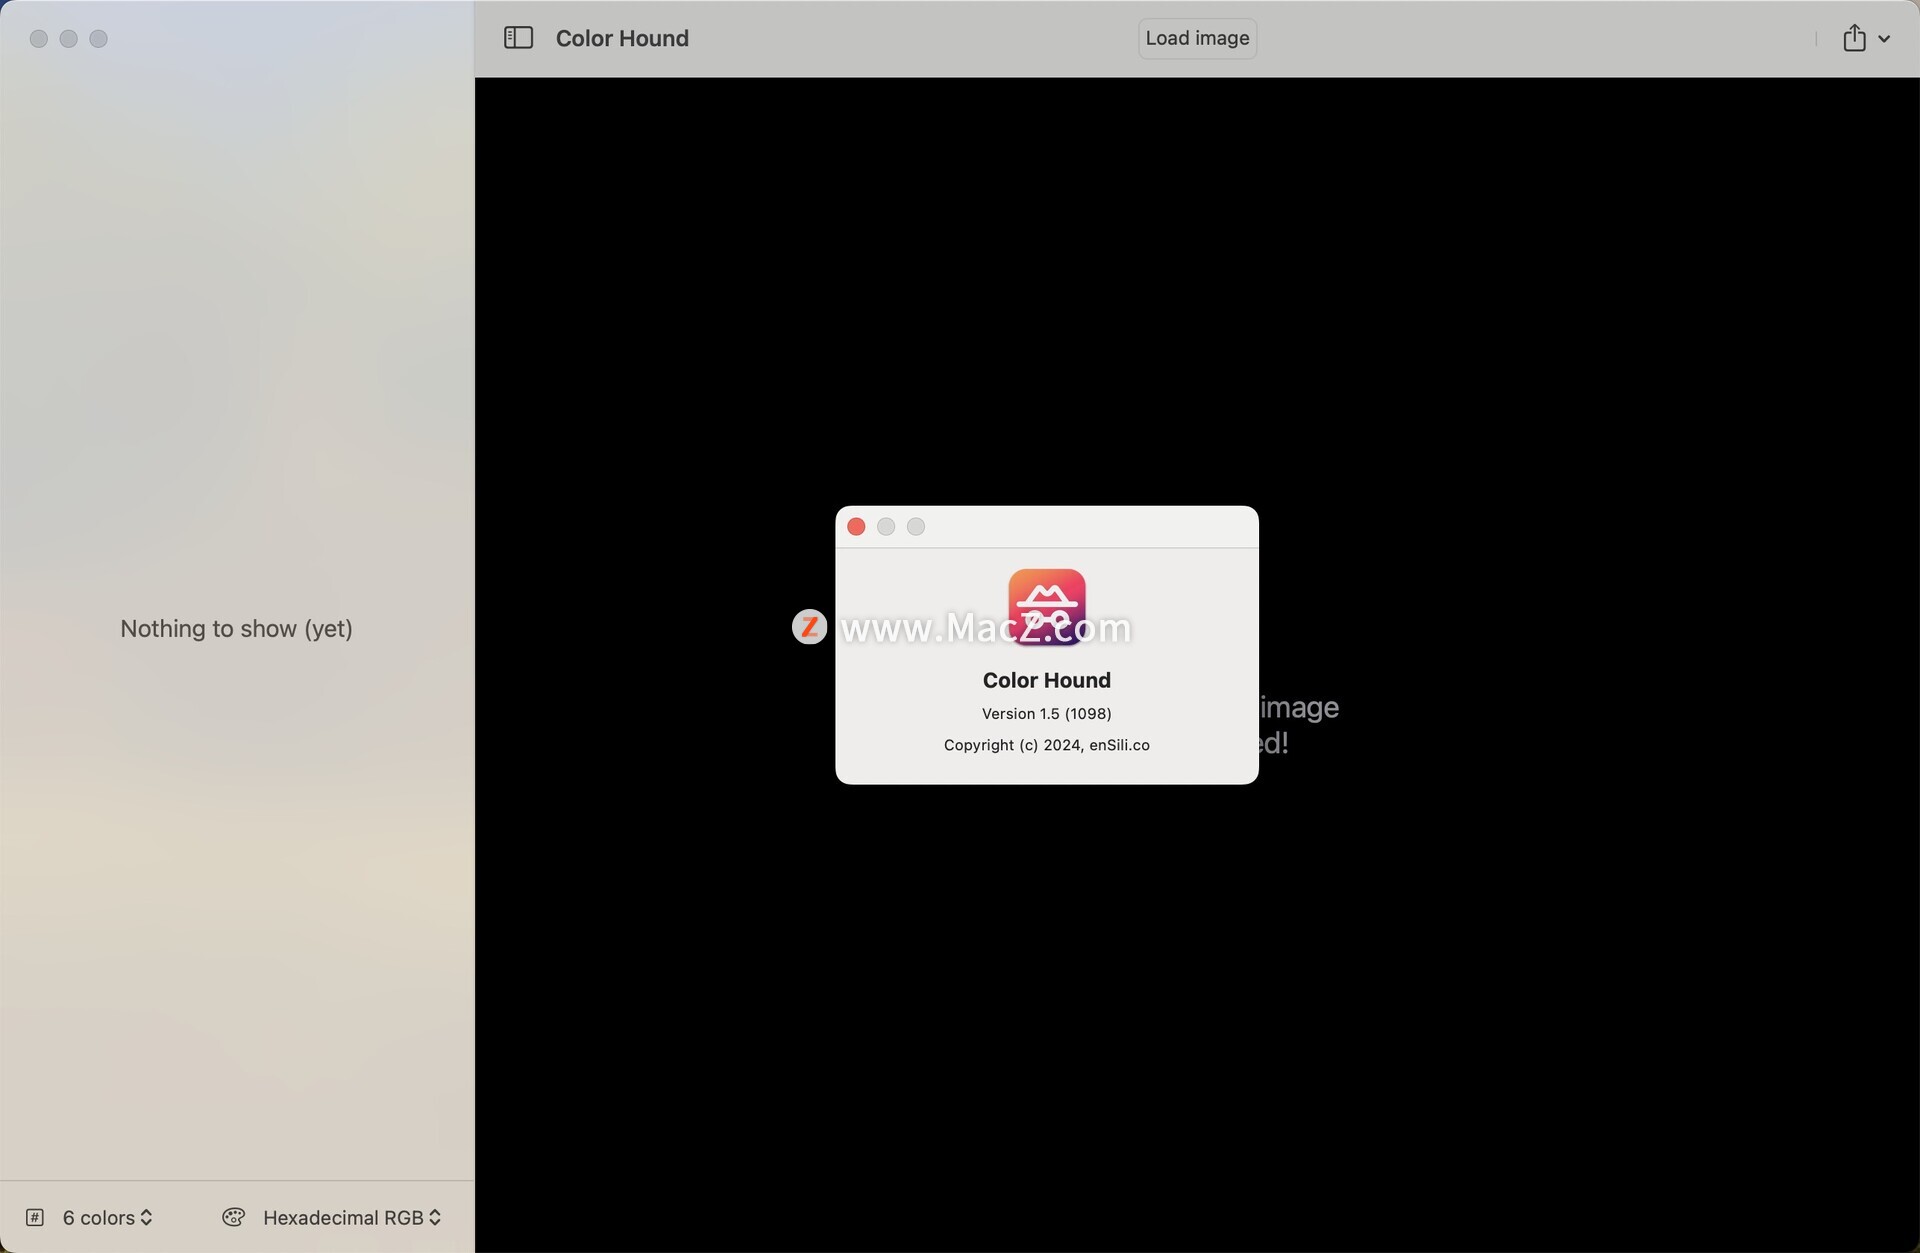Viewport: 1920px width, 1253px height.
Task: Click the main window zoom button
Action: [99, 39]
